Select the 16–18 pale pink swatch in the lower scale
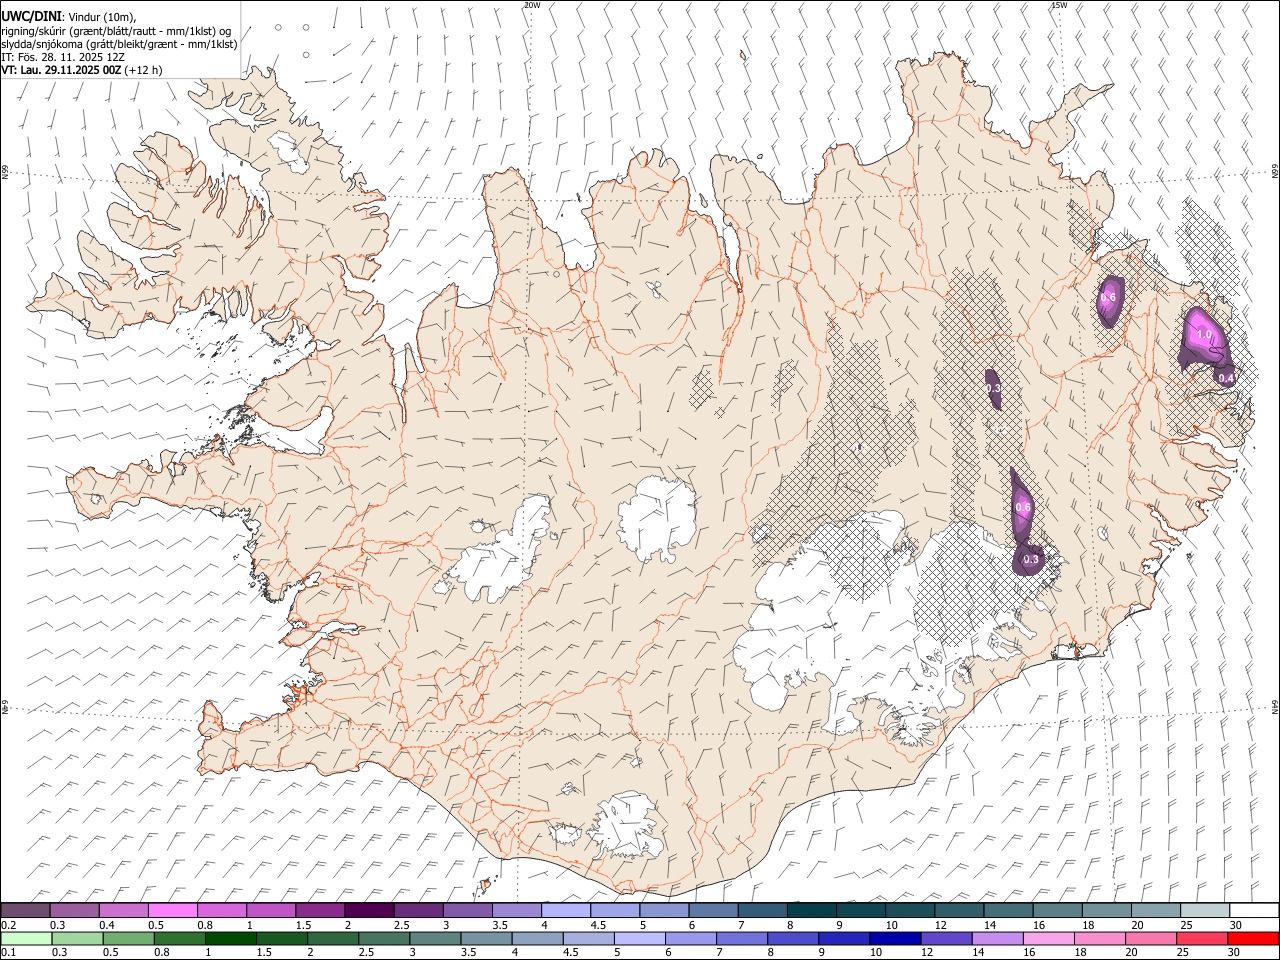The image size is (1280, 960). (x=1049, y=938)
